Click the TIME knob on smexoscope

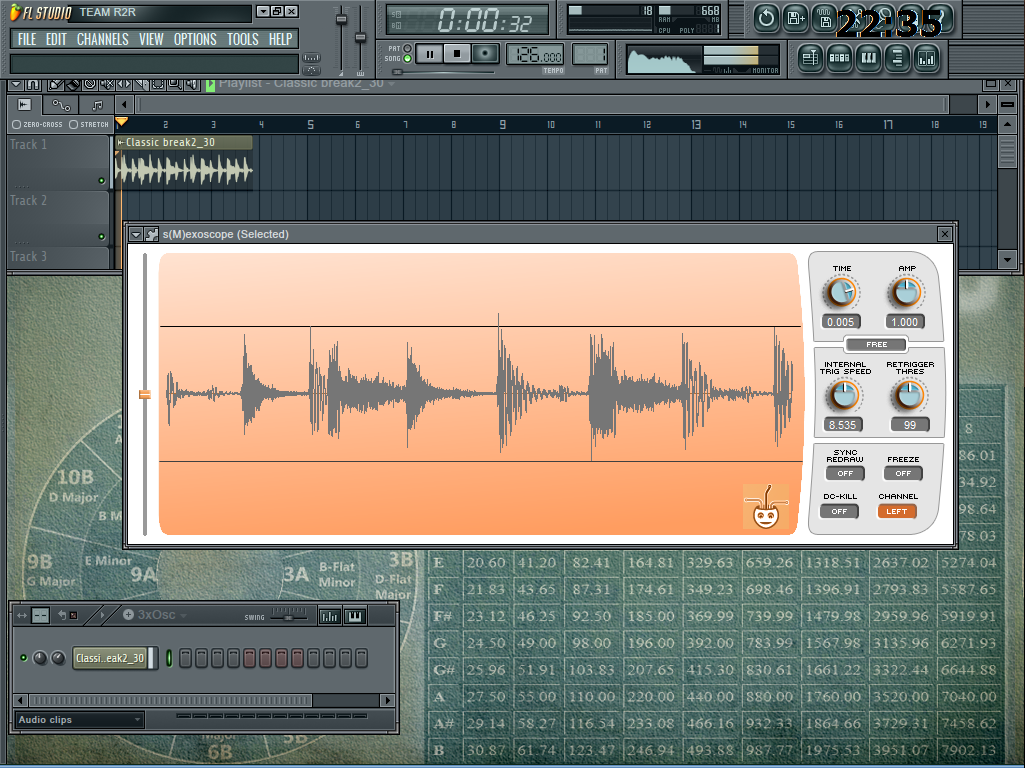841,293
